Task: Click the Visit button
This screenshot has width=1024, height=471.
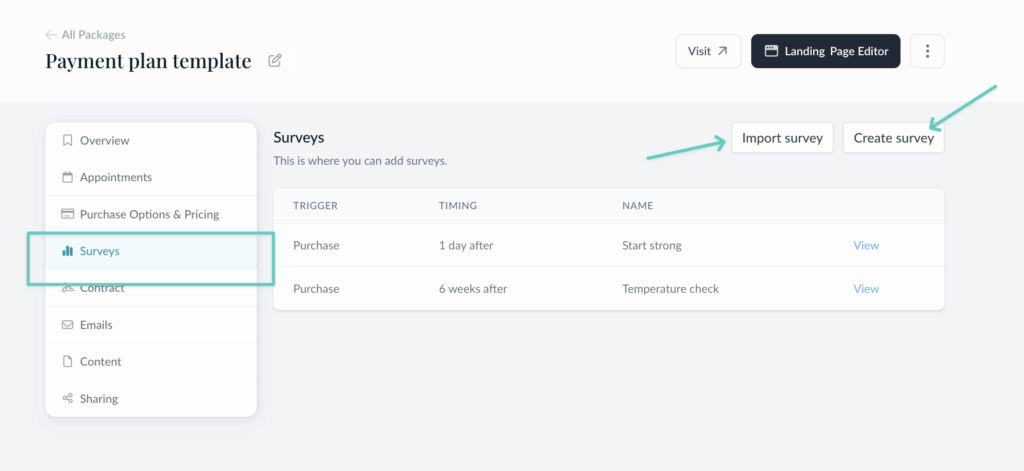Action: [708, 51]
